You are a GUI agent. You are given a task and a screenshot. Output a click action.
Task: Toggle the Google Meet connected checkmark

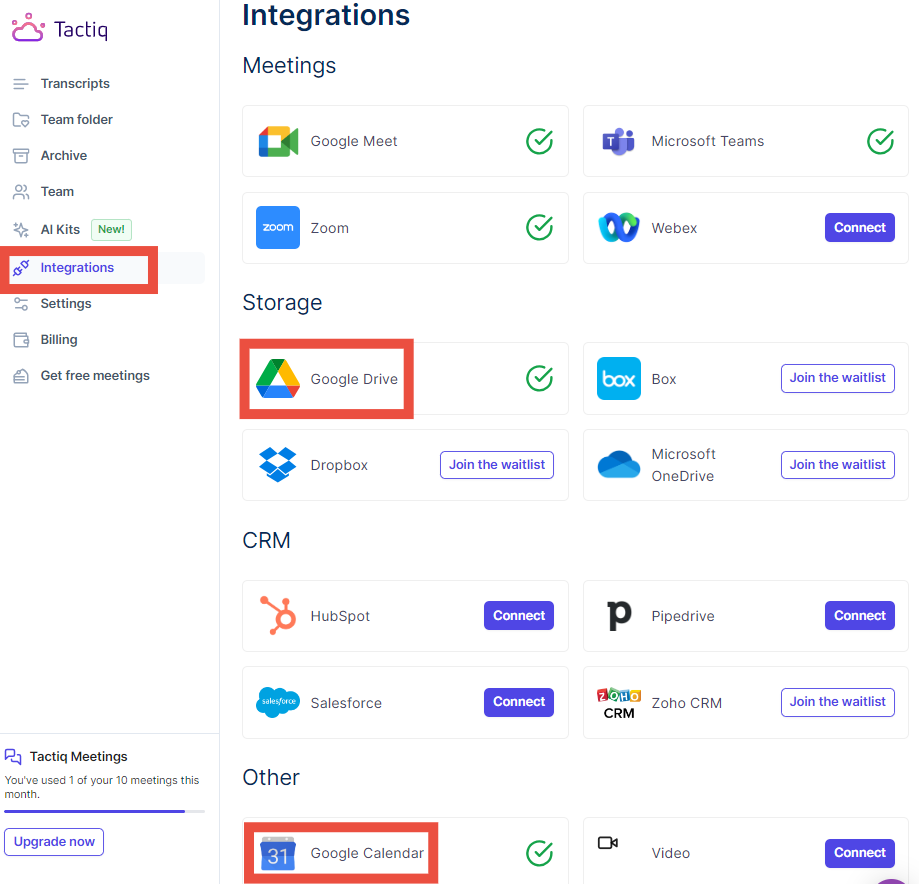(540, 142)
